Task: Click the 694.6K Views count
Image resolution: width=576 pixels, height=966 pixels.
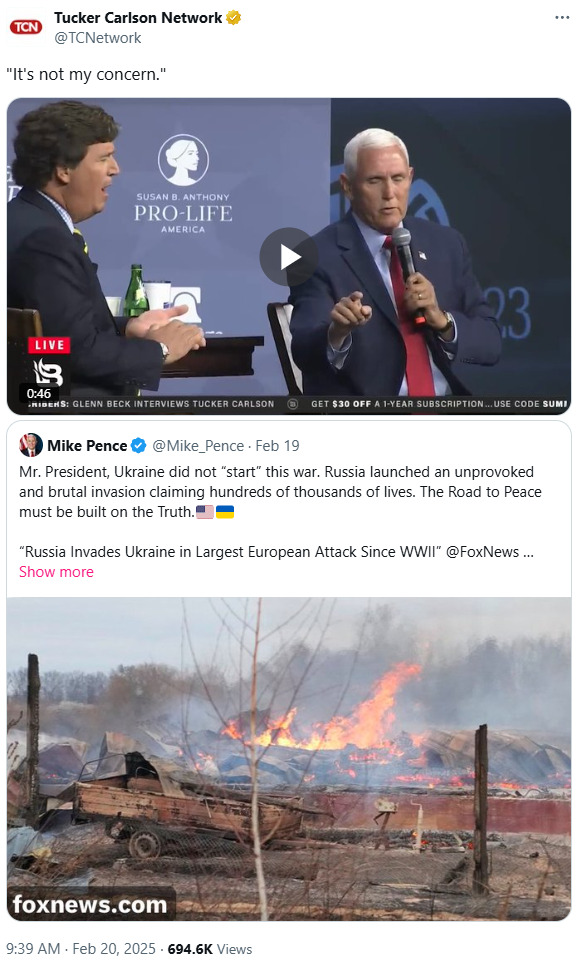Action: 209,949
